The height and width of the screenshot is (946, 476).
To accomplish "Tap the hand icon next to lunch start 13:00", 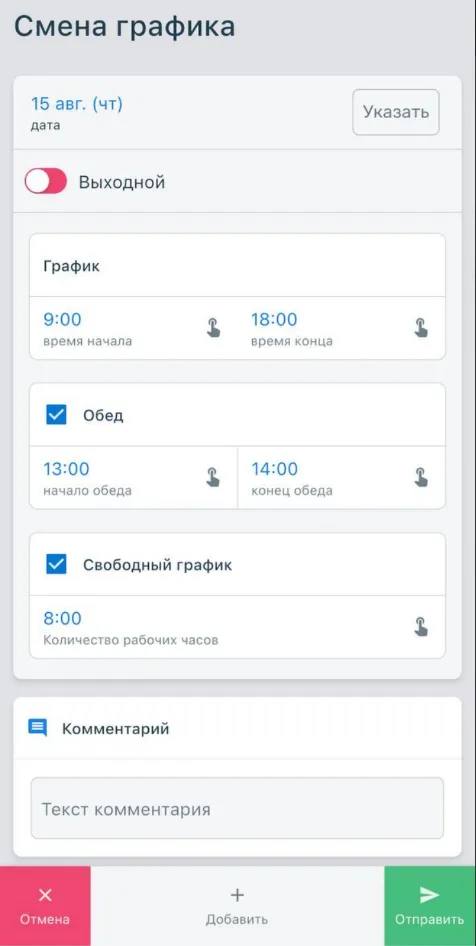I will tap(214, 477).
